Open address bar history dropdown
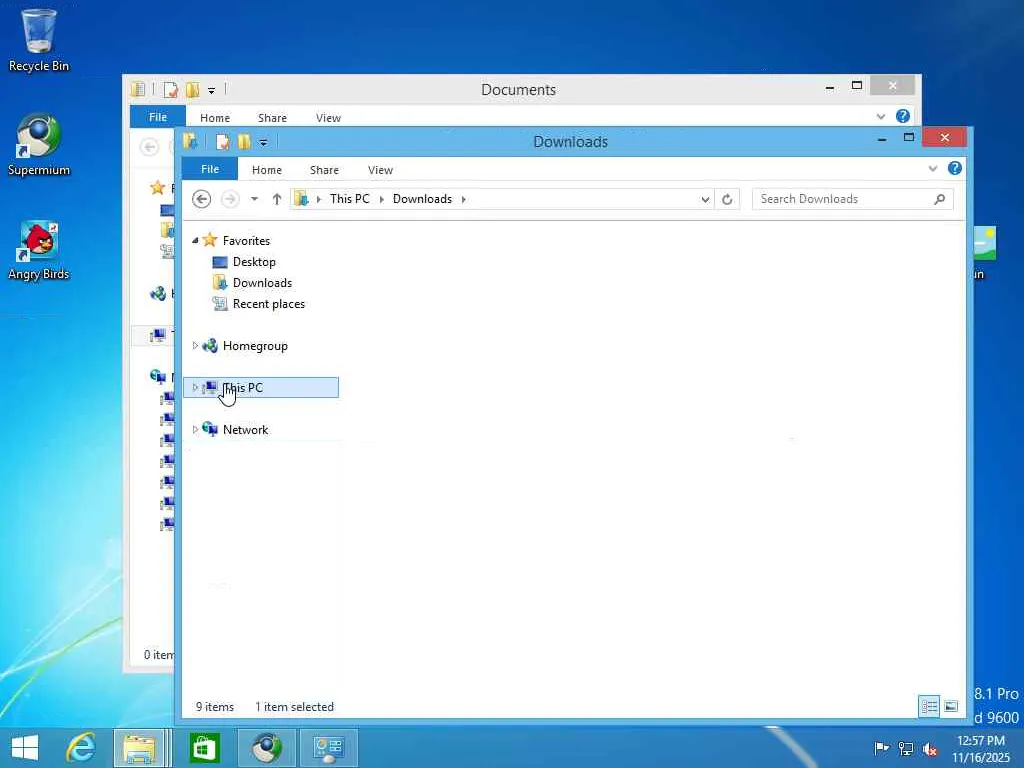The image size is (1024, 768). pyautogui.click(x=705, y=199)
